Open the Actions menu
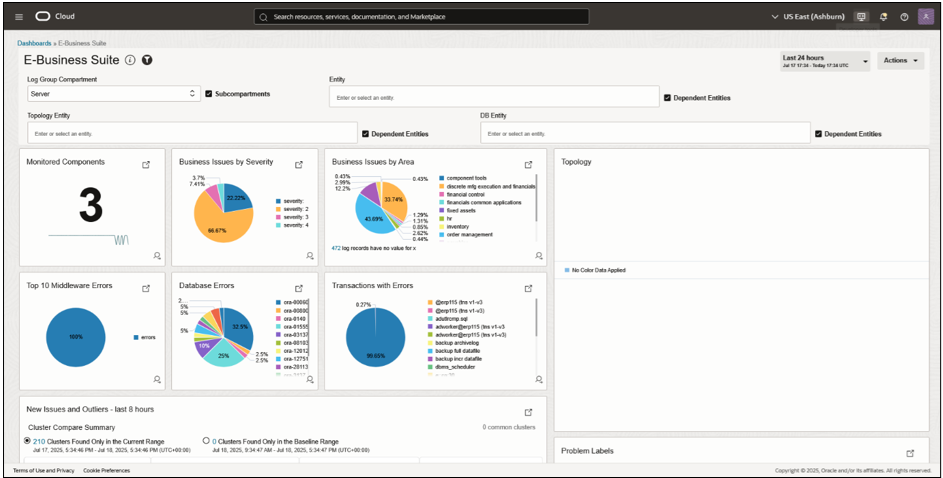 pyautogui.click(x=900, y=61)
